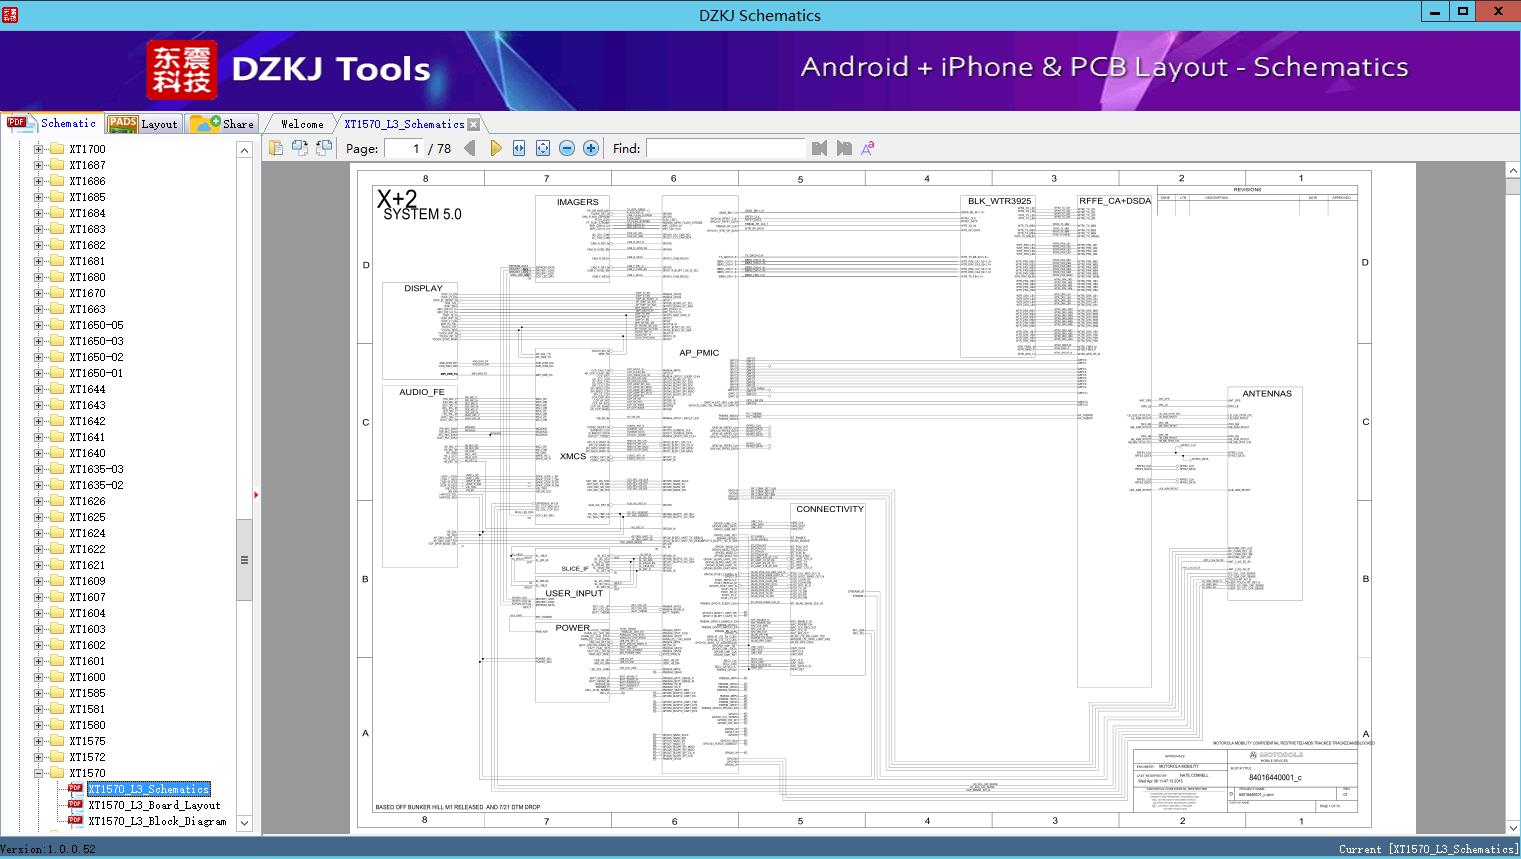
Task: Click the PDF icon of XT1570_L3_Board_Layout
Action: (75, 805)
